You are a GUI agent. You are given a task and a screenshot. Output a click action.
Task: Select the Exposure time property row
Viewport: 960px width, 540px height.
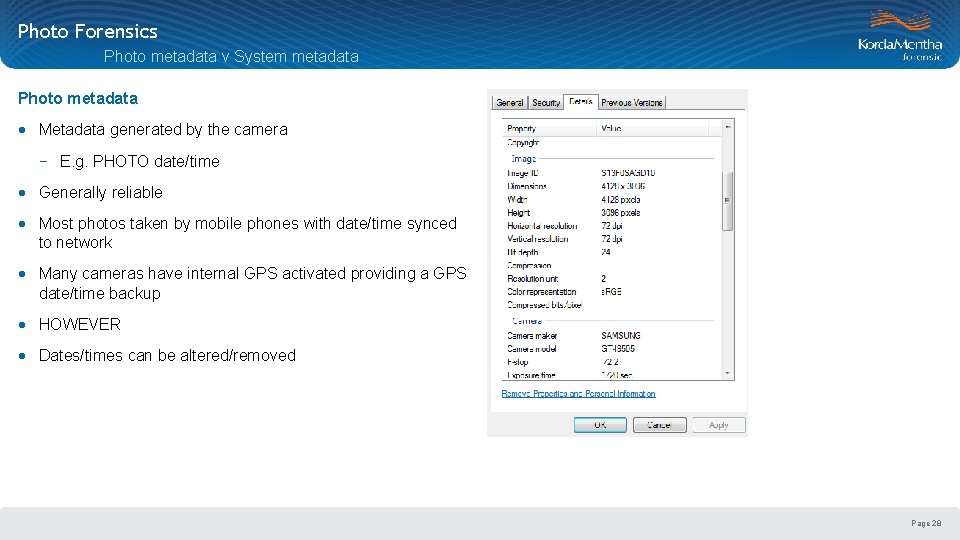pos(612,375)
